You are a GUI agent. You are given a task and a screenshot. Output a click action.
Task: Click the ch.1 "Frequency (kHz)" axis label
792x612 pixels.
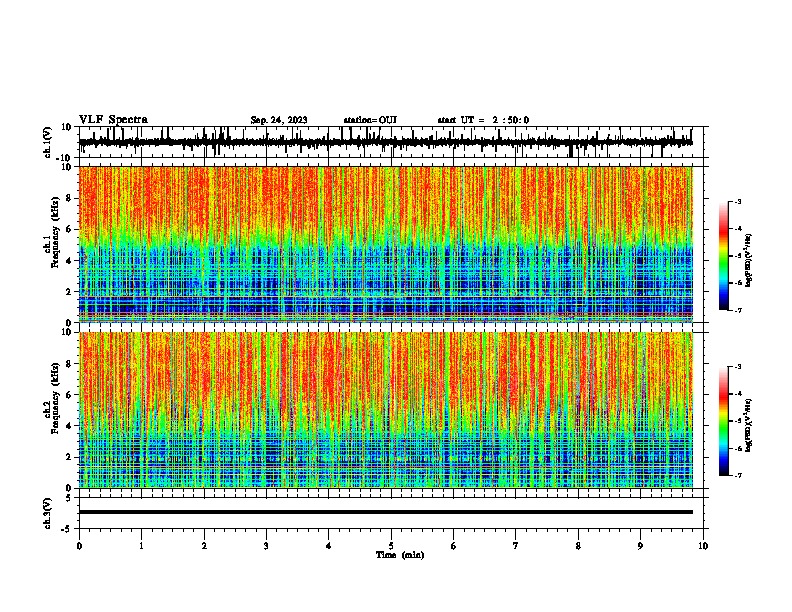click(x=55, y=232)
